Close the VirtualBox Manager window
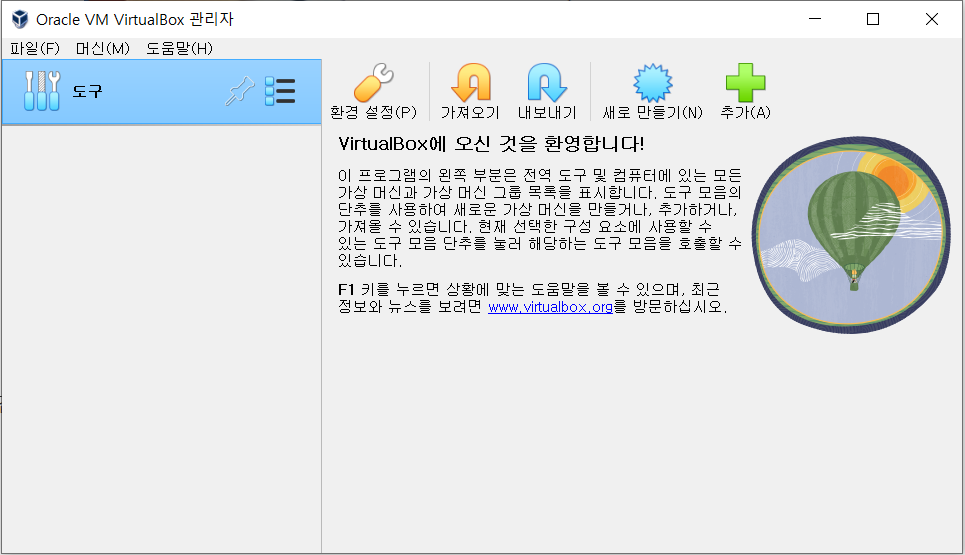Screen dimensions: 965x555 point(932,19)
